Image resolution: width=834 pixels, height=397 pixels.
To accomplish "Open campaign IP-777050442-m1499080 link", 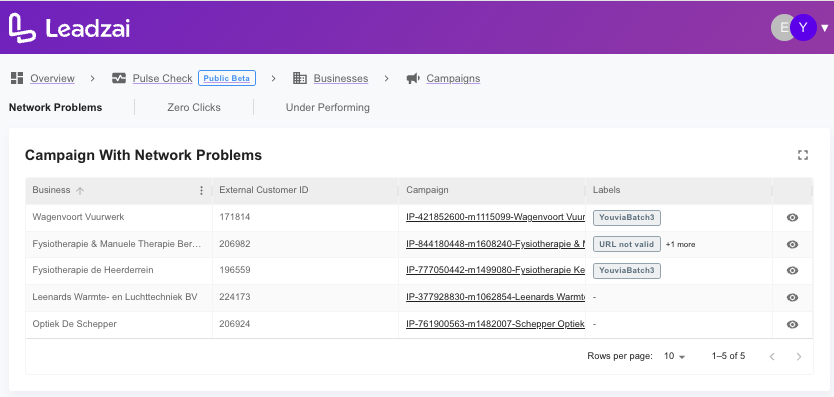I will point(496,270).
